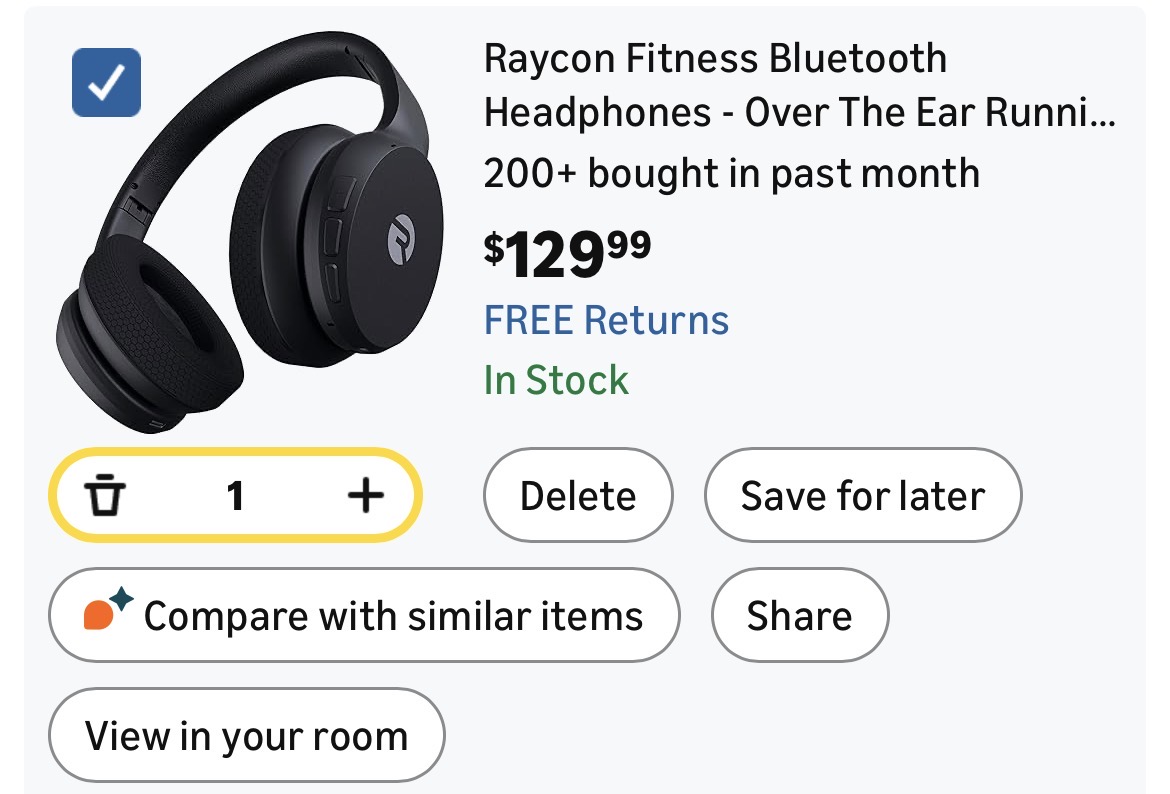This screenshot has height=794, width=1170.
Task: Increase quantity with the plus icon
Action: coord(365,495)
